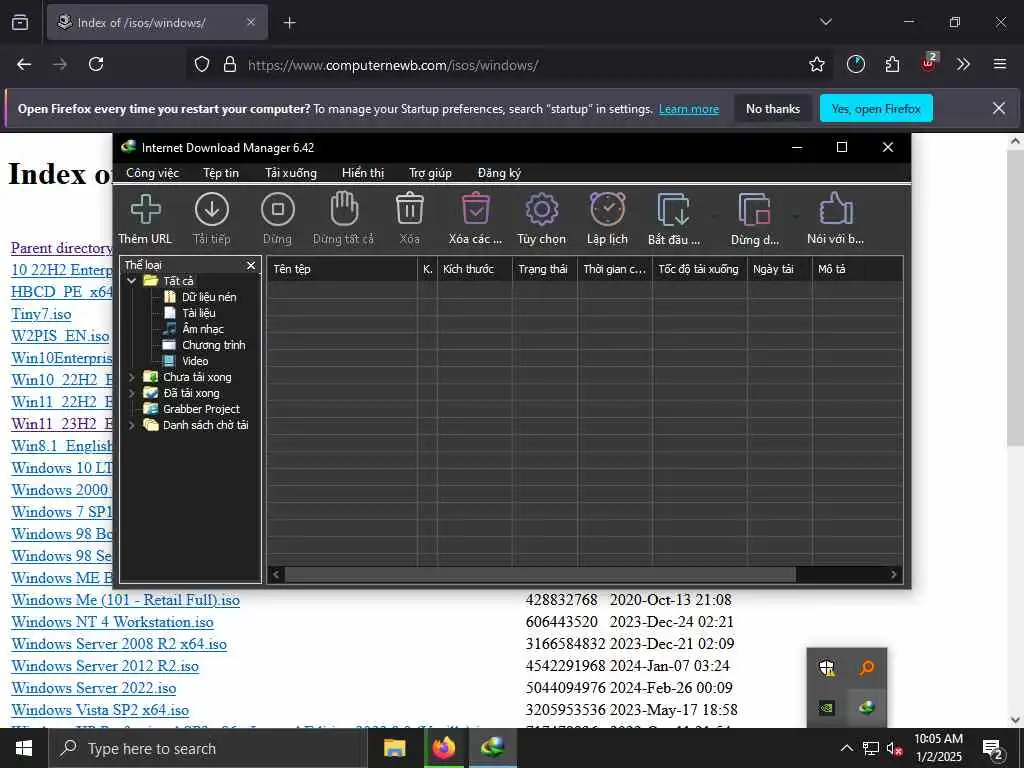
Task: Open Tùy chọn gear options
Action: pyautogui.click(x=541, y=209)
